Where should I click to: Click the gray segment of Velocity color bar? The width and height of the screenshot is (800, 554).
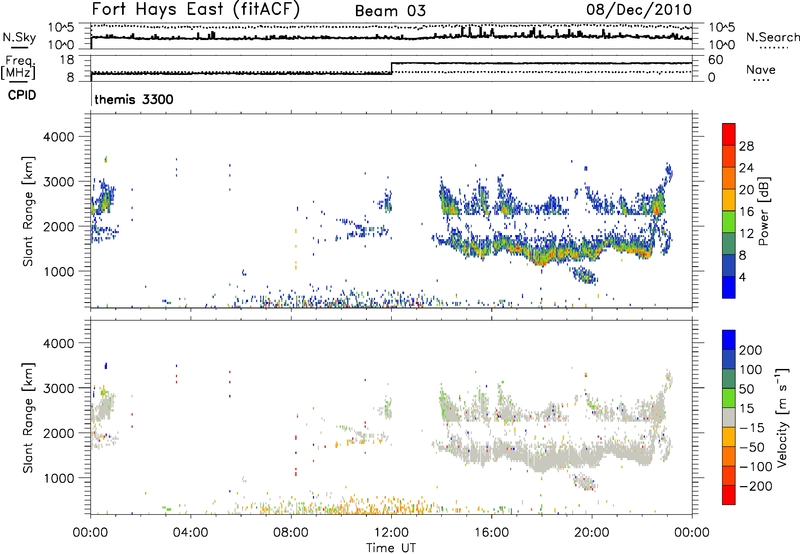729,417
